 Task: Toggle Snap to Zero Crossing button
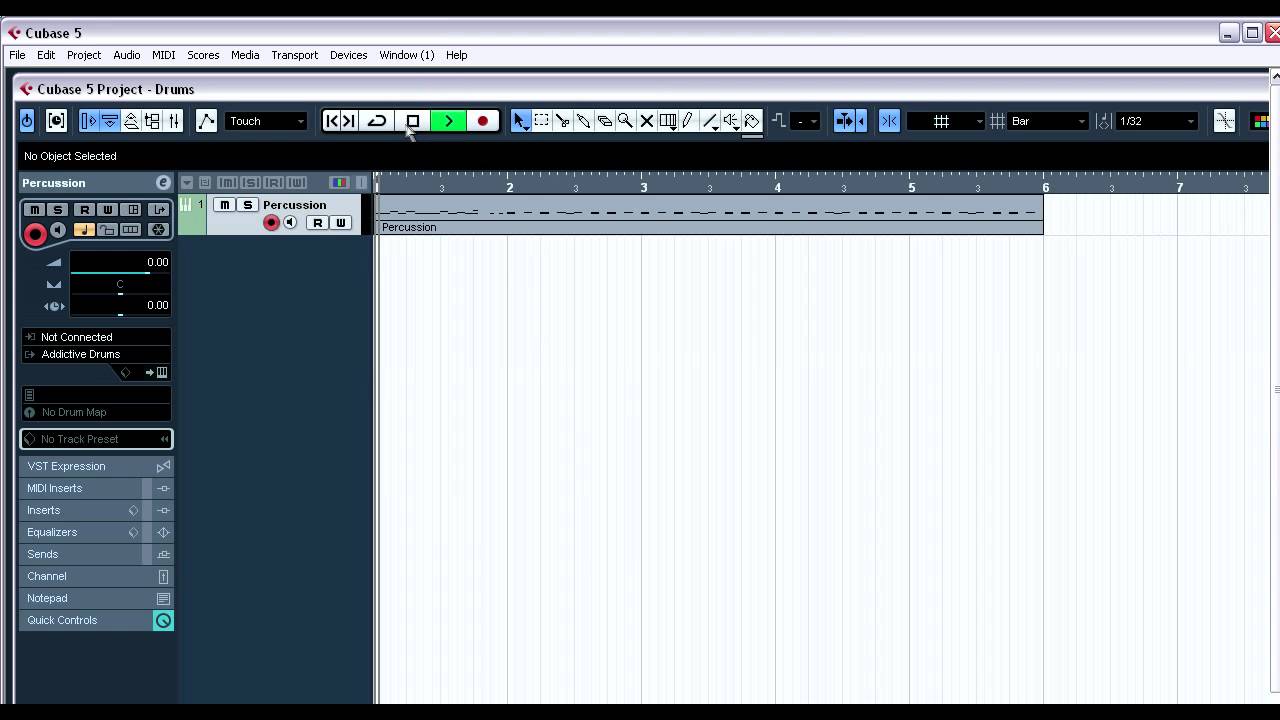1224,121
